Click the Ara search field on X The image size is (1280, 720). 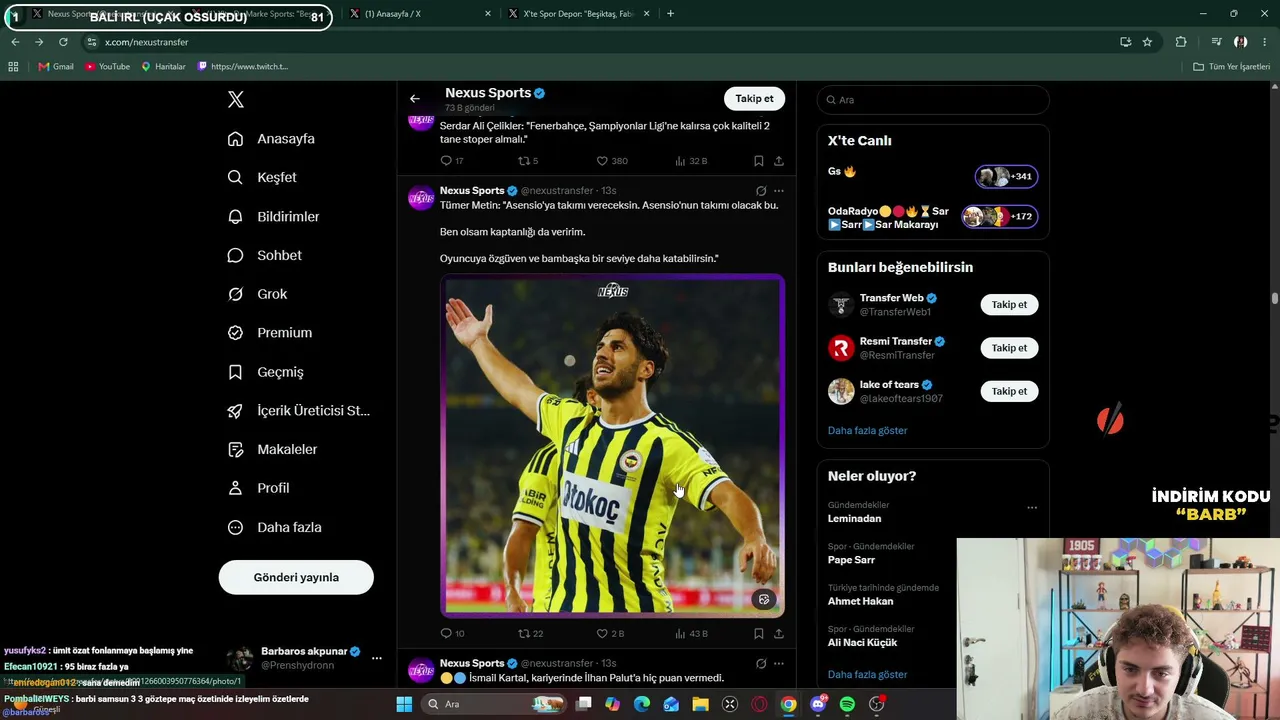[x=933, y=100]
